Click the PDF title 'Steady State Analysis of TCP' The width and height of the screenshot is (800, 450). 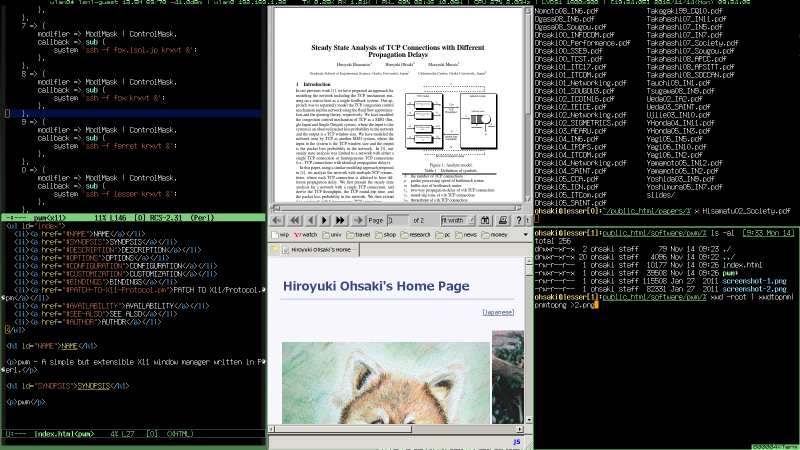(x=397, y=51)
